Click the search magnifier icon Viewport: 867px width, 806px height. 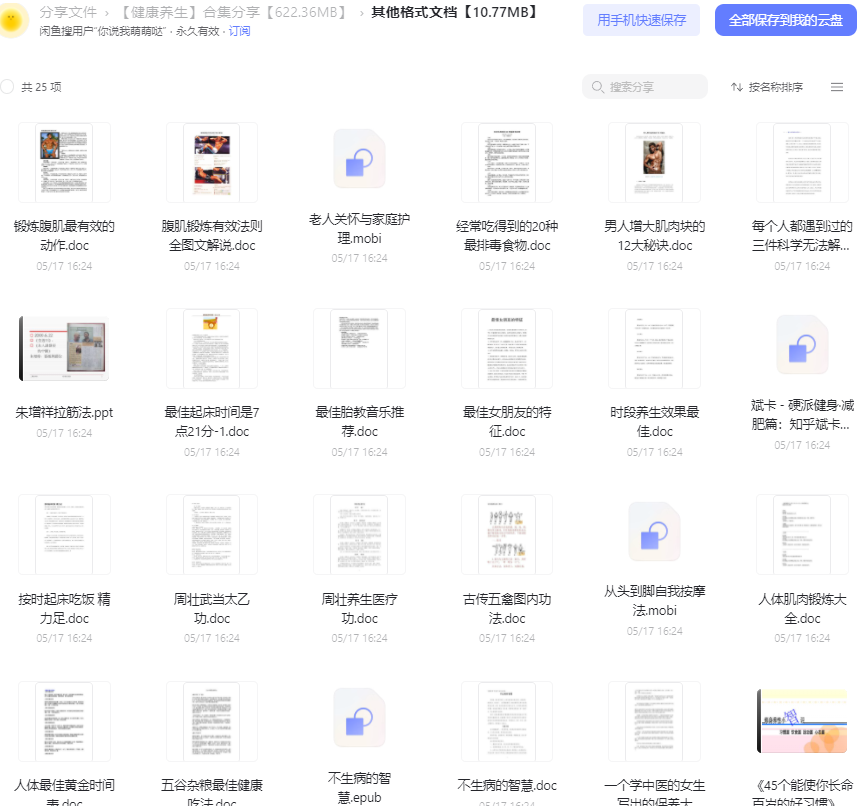[598, 87]
